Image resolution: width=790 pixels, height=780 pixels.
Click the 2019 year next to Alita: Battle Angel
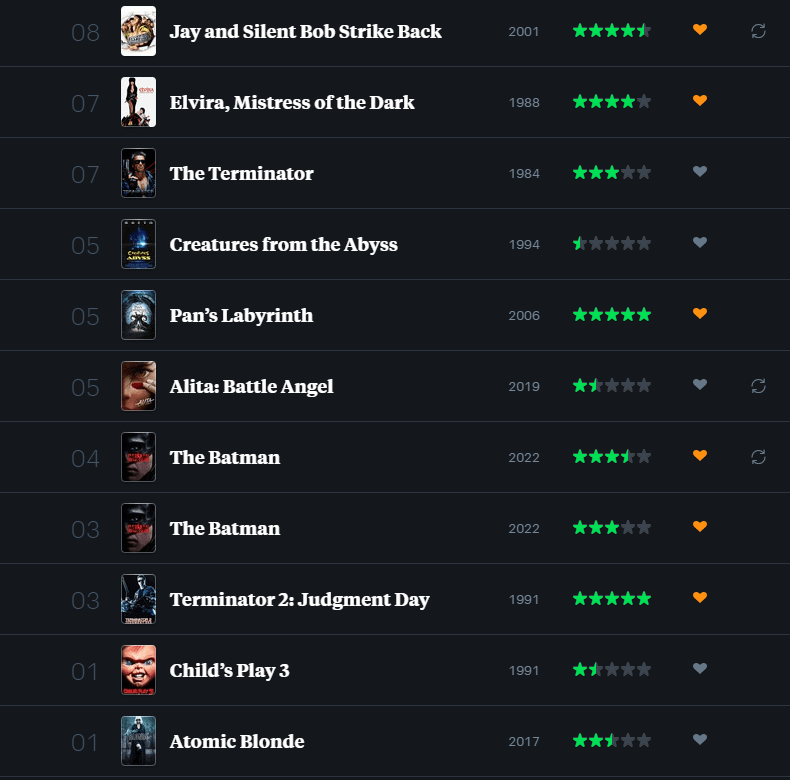click(524, 387)
